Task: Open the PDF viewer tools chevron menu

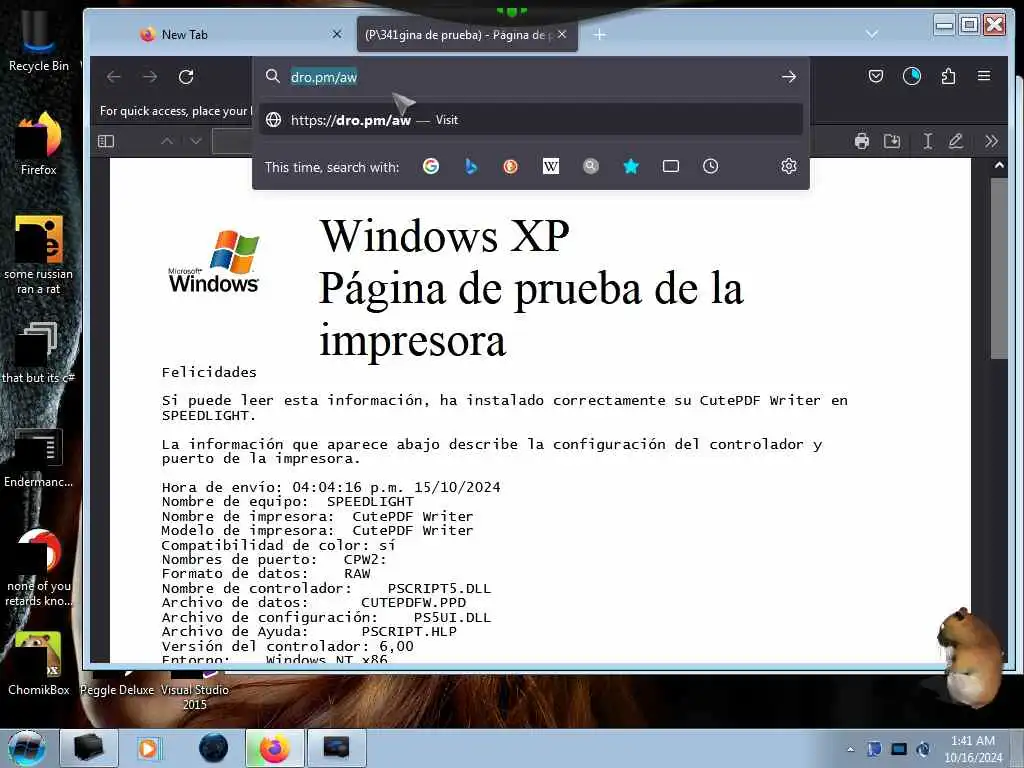Action: pyautogui.click(x=991, y=141)
